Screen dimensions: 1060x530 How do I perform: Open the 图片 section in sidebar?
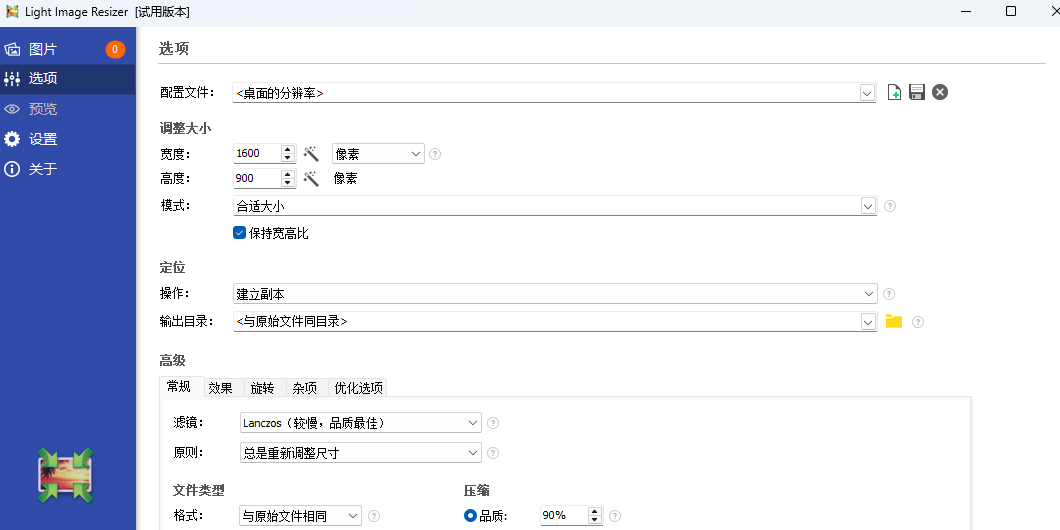pos(68,49)
